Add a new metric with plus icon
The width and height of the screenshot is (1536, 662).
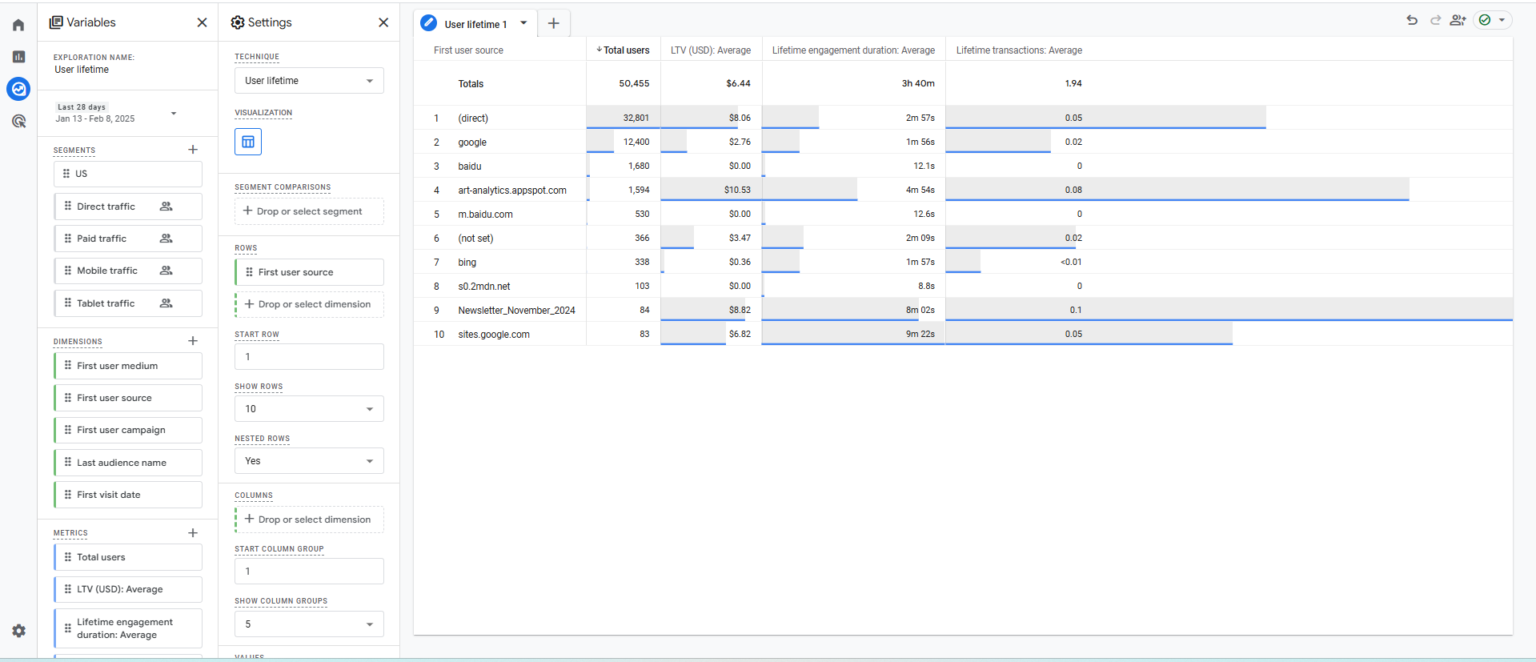pyautogui.click(x=193, y=533)
